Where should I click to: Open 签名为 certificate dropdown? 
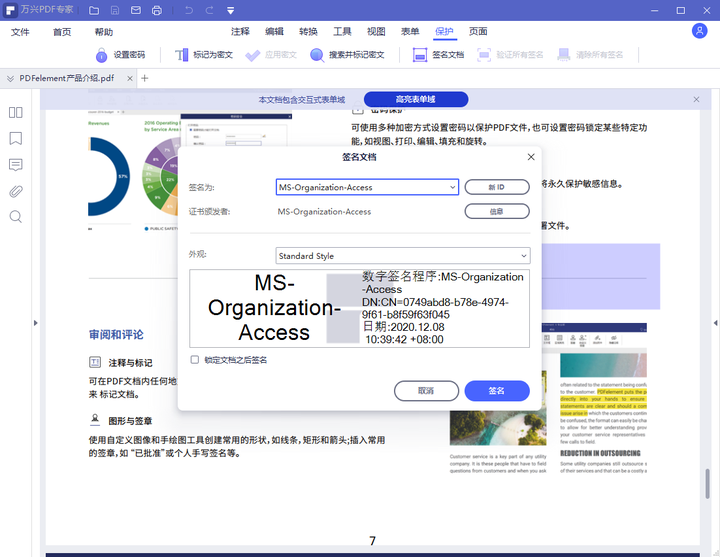[x=367, y=187]
